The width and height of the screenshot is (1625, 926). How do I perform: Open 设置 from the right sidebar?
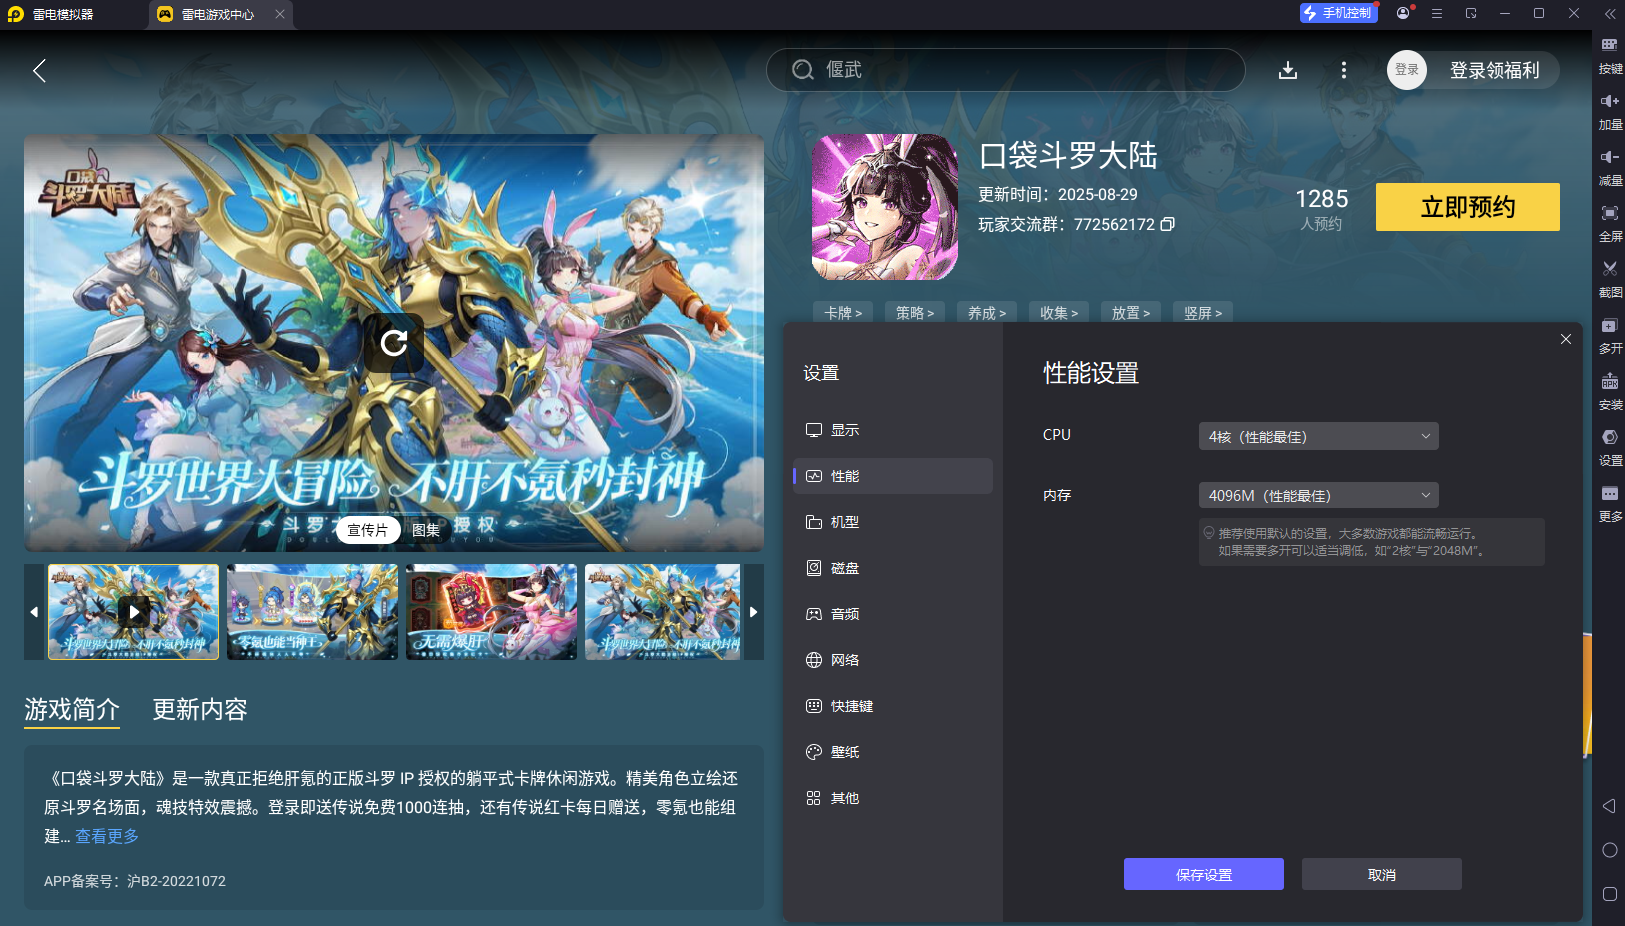(x=1609, y=447)
